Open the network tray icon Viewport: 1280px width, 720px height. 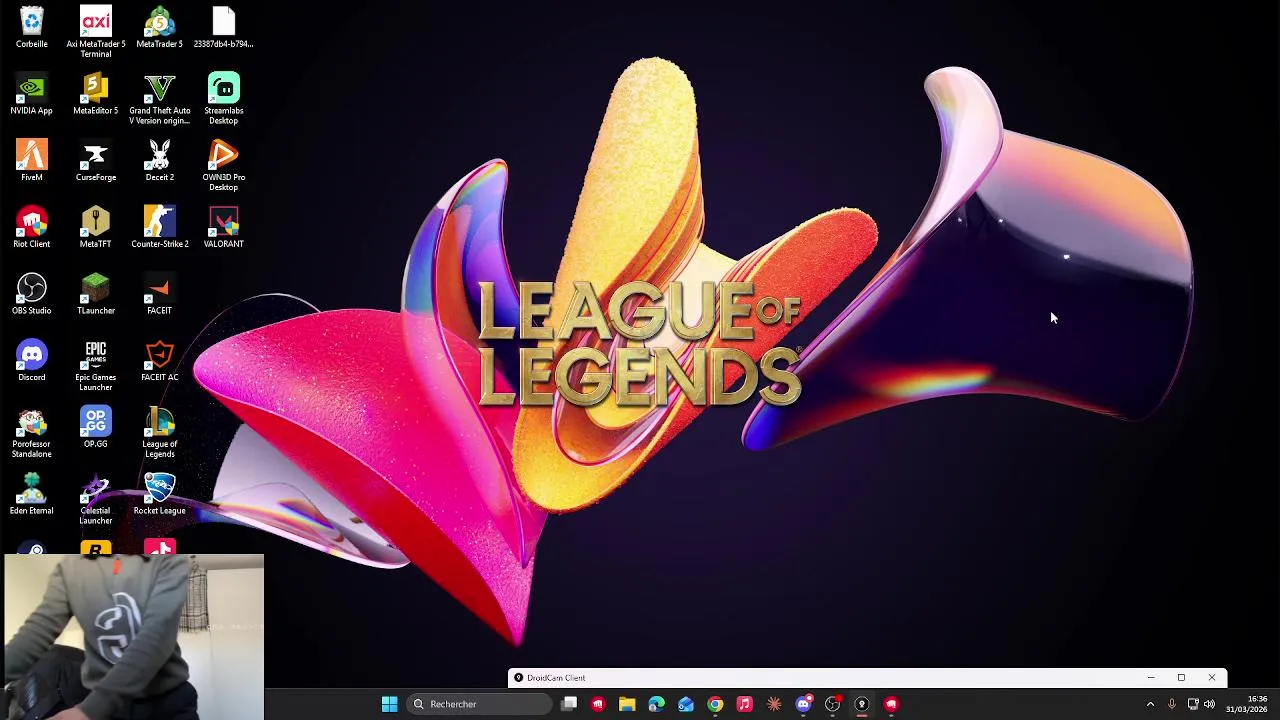[x=1193, y=704]
